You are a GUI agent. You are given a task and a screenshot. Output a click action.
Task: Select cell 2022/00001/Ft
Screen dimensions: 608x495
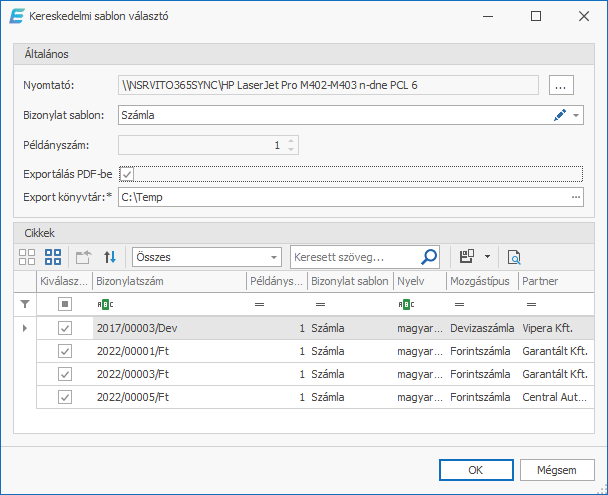(x=169, y=351)
